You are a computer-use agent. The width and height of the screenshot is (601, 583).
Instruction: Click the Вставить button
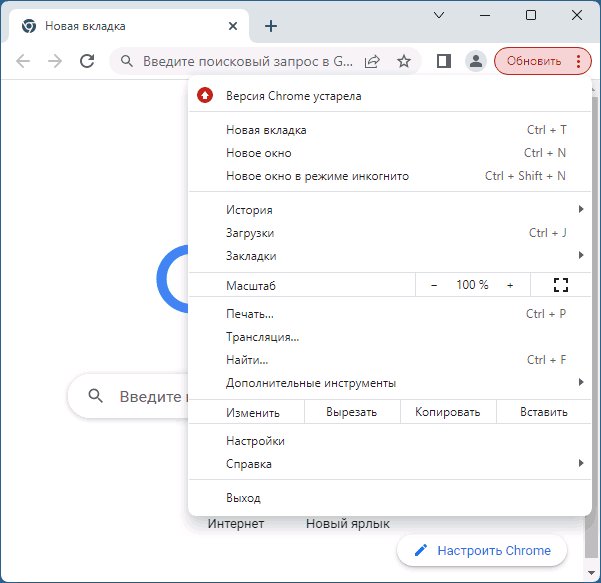tap(544, 412)
